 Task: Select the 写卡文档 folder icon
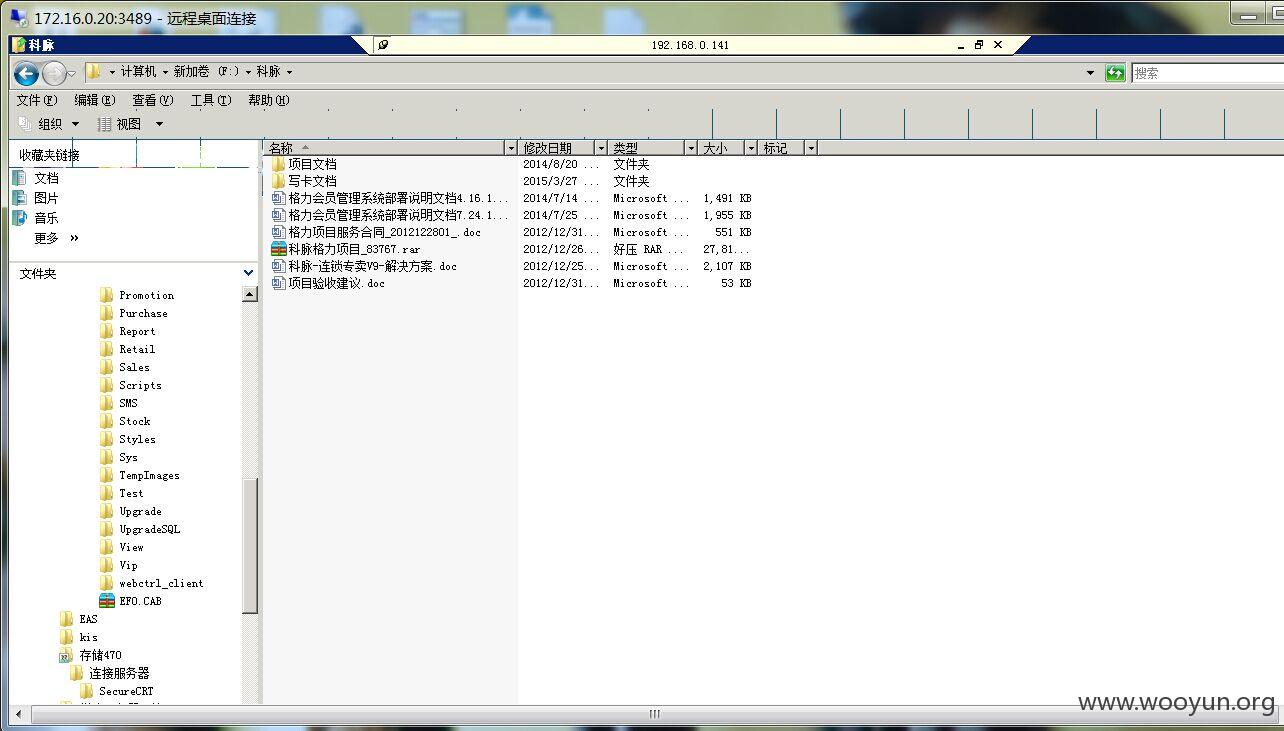tap(279, 181)
